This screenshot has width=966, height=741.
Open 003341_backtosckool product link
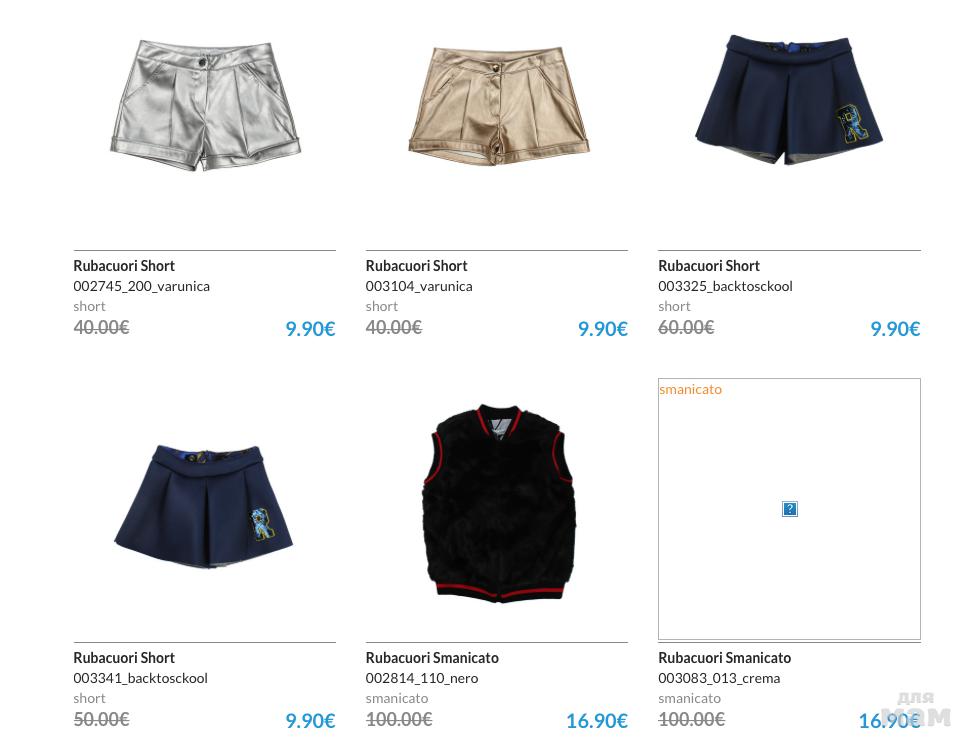pos(140,678)
